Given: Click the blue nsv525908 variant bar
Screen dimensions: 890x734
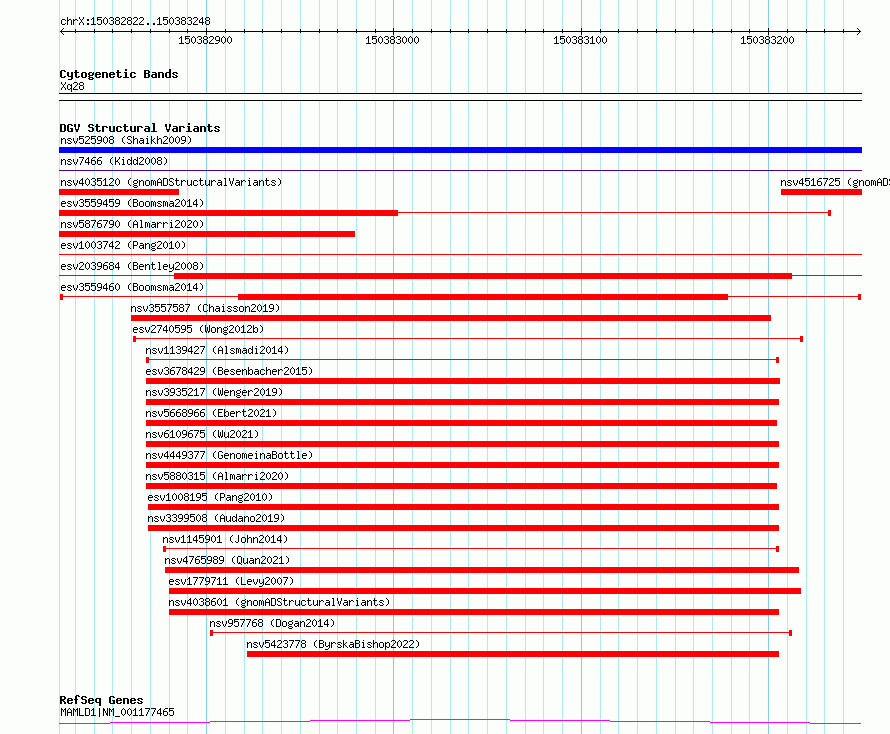Looking at the screenshot, I should tap(460, 150).
